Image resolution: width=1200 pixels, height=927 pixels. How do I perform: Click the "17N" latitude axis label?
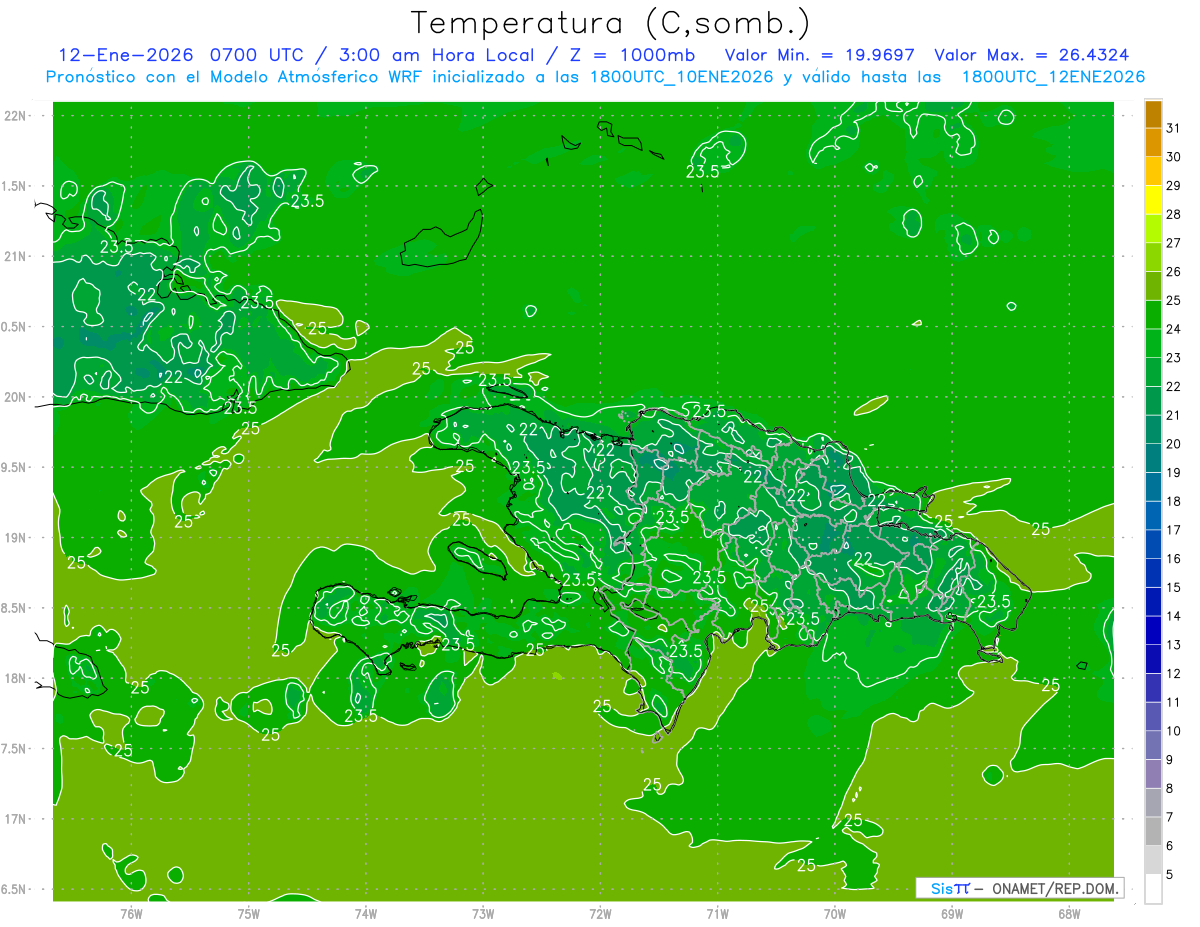point(15,819)
